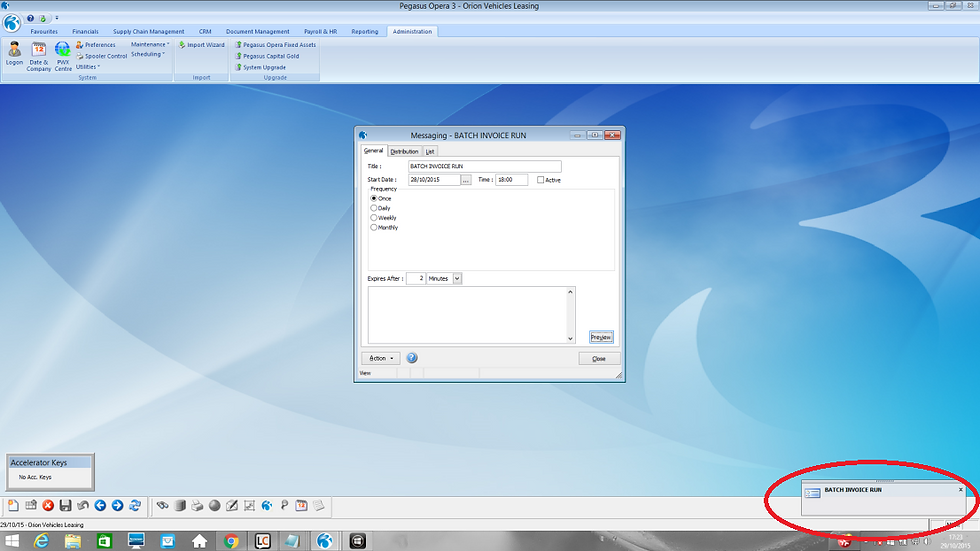
Task: Switch to Document Management tab
Action: tap(258, 31)
